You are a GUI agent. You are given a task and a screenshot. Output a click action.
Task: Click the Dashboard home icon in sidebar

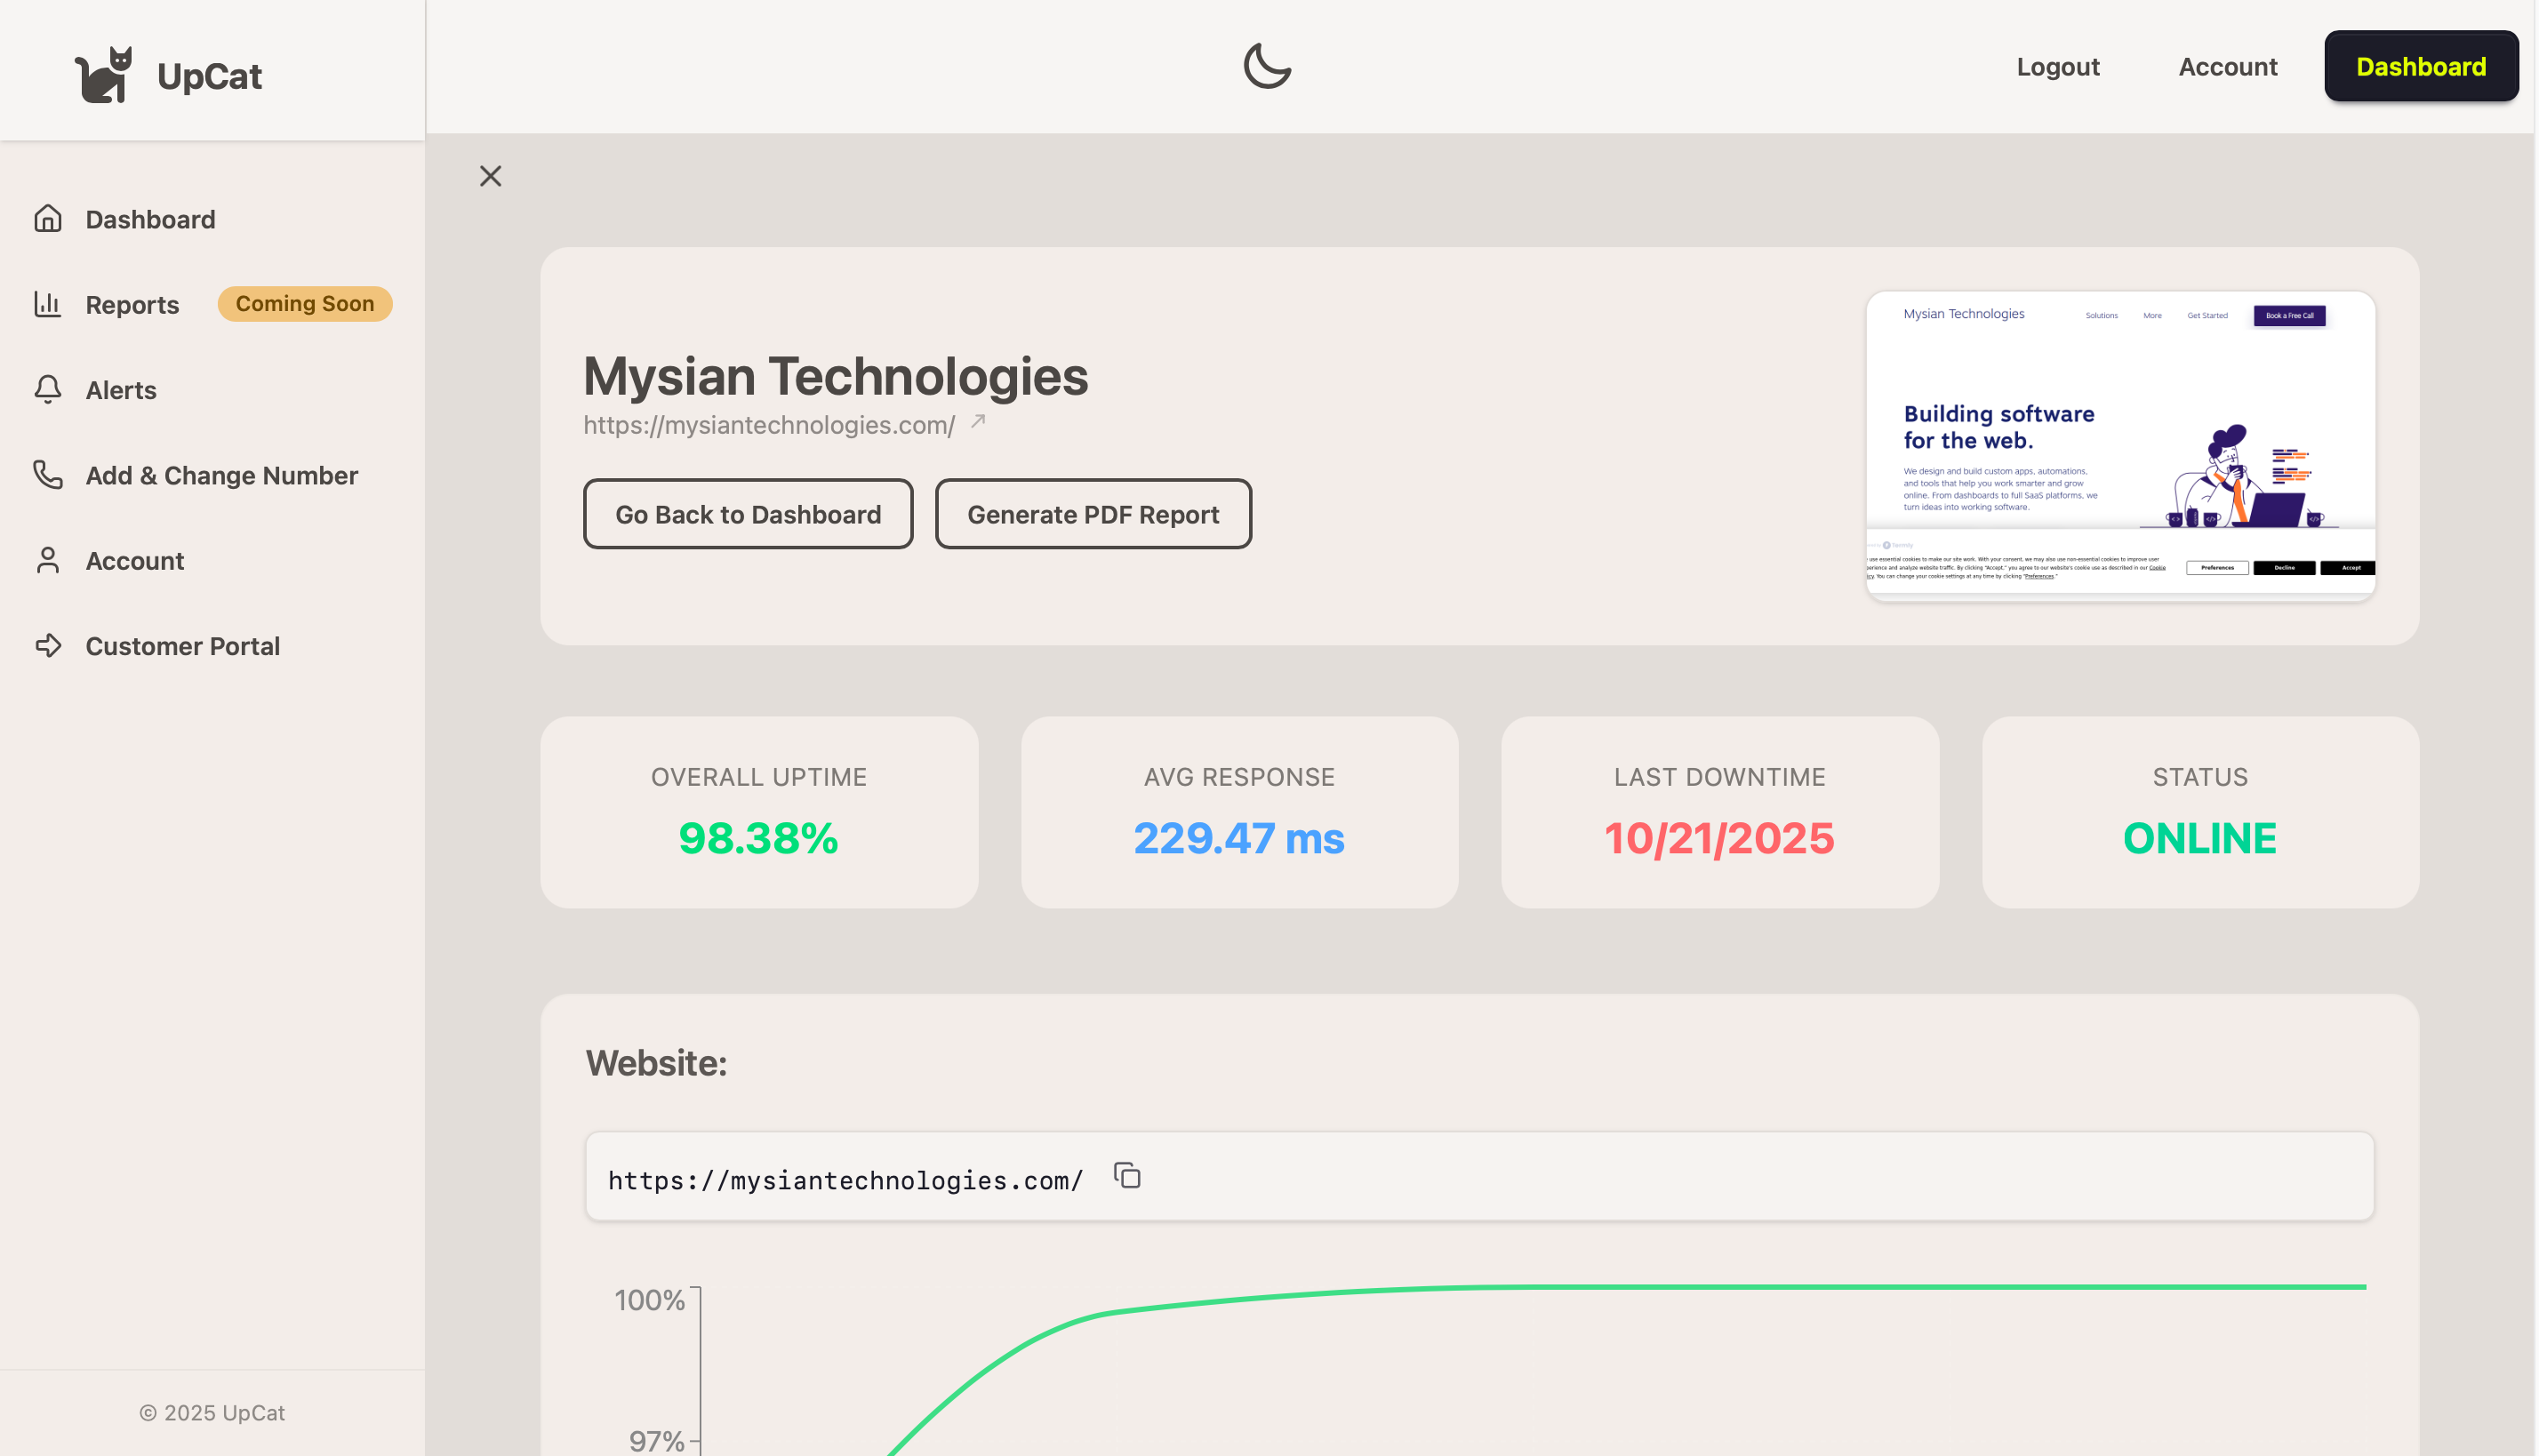(48, 219)
